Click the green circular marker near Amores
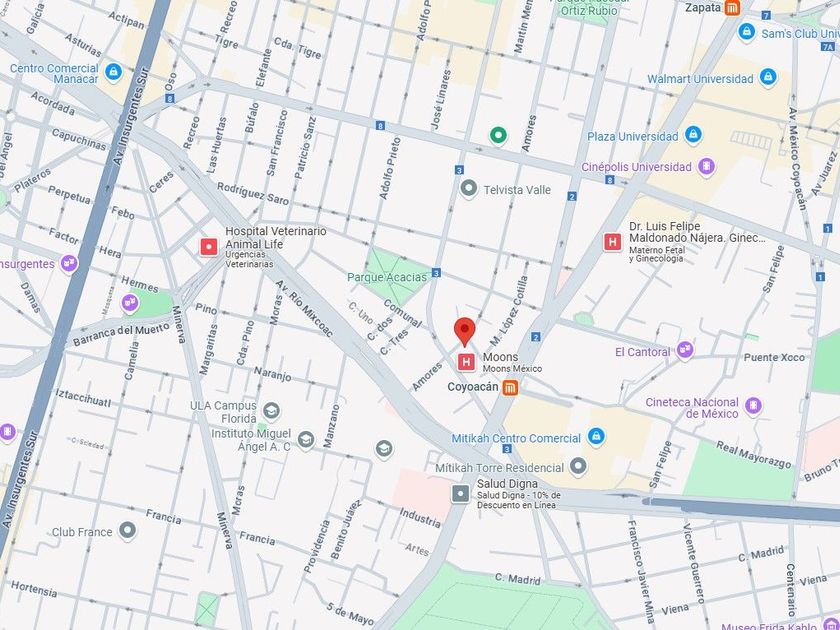 [x=498, y=135]
